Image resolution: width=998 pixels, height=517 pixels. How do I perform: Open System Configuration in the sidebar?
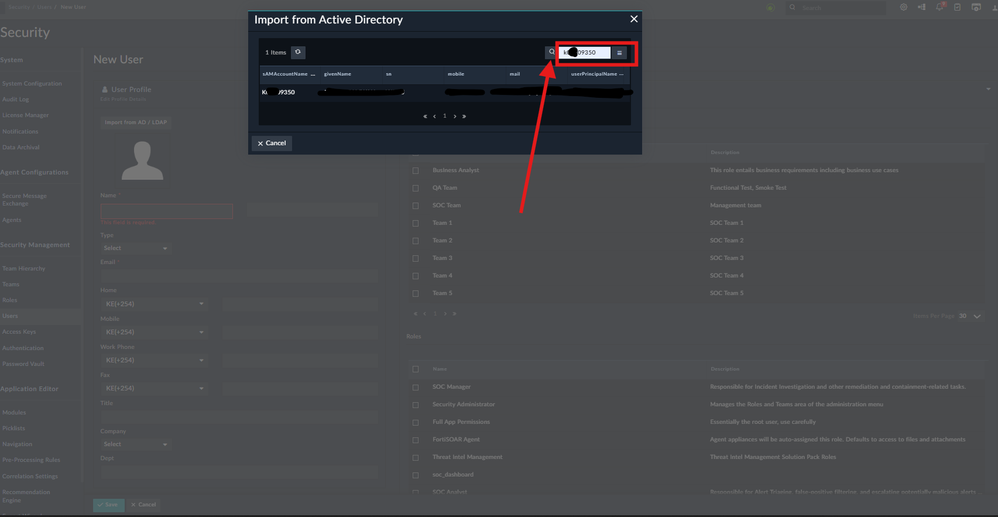tap(32, 84)
